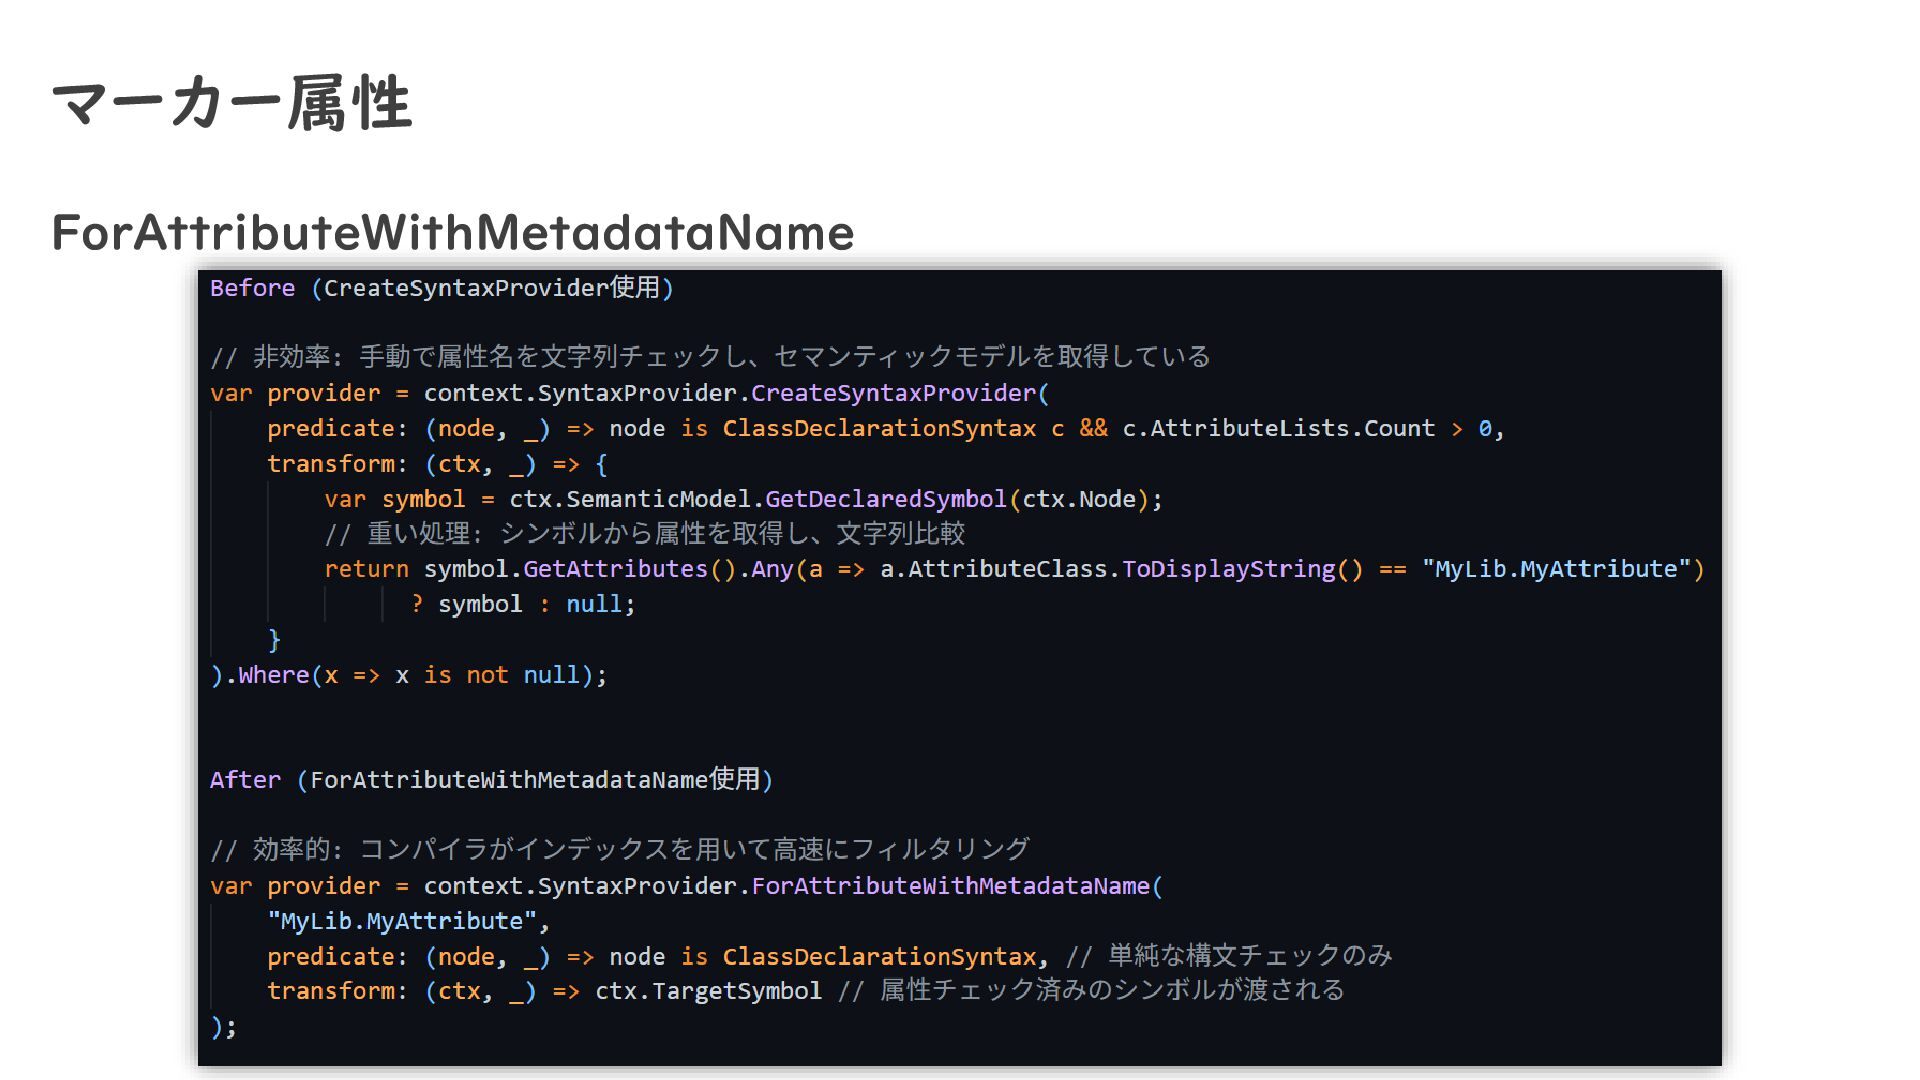Click the ForAttributeWithMetadataName method call in code
The width and height of the screenshot is (1920, 1080).
[x=950, y=886]
